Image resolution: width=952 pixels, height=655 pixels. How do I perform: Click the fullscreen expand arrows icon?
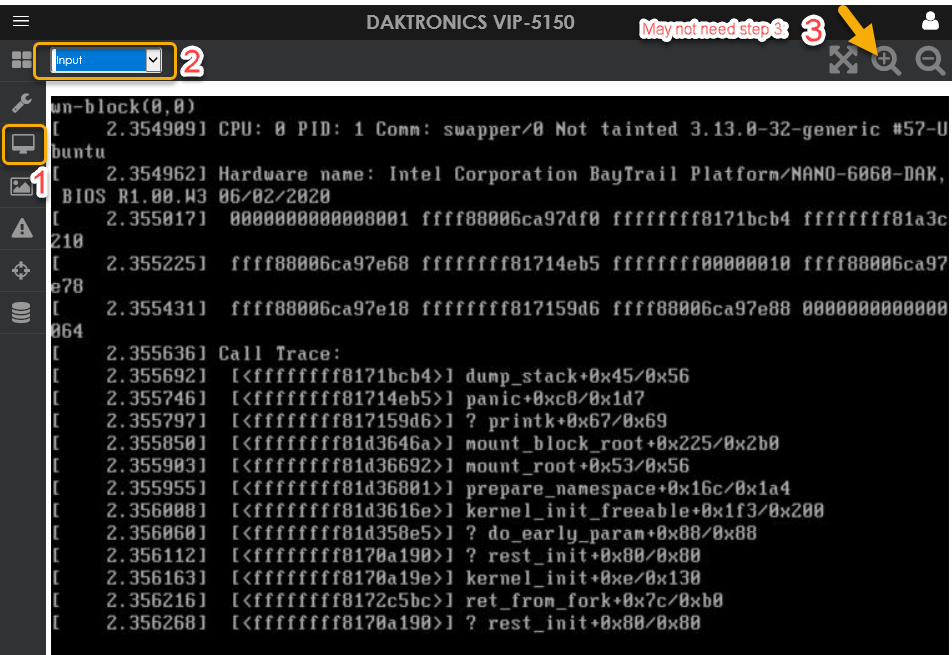click(843, 61)
